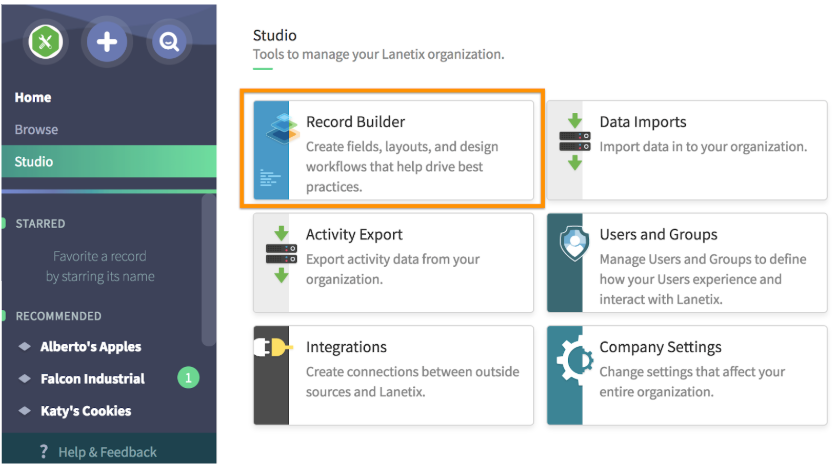Open Katy's Cookies recommended record
Screen dimensions: 837x466
[85, 410]
